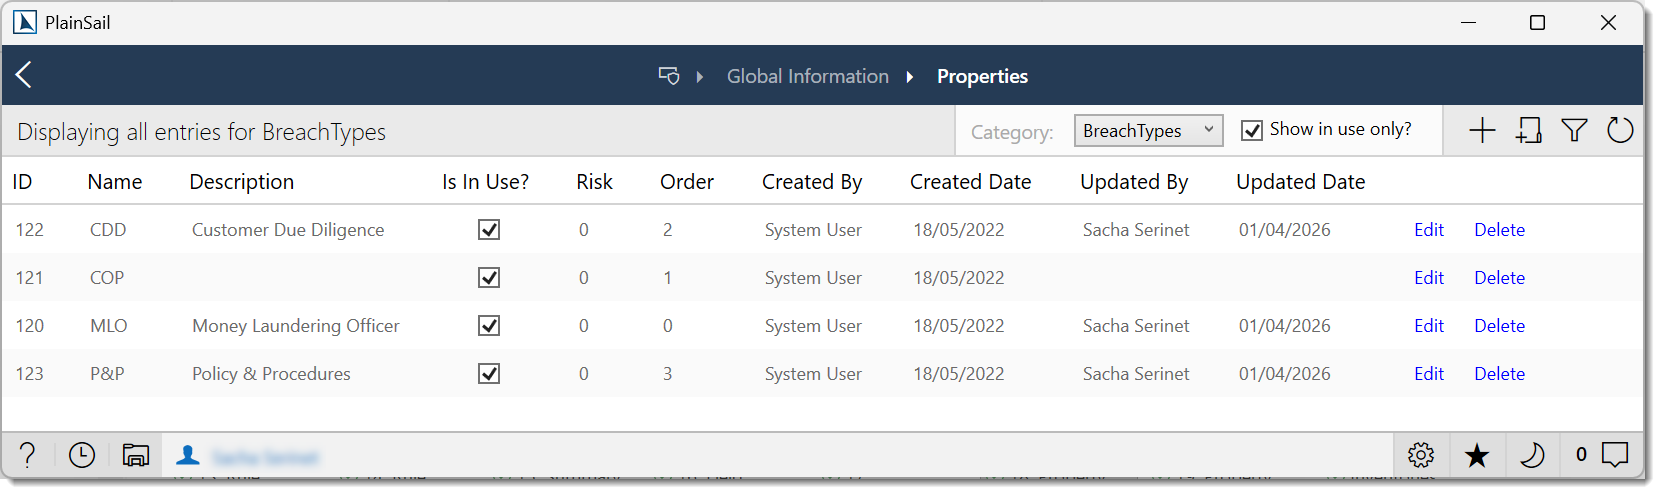Edit the Policy & Procedures entry
Screen dimensions: 1660x494
pyautogui.click(x=1428, y=374)
